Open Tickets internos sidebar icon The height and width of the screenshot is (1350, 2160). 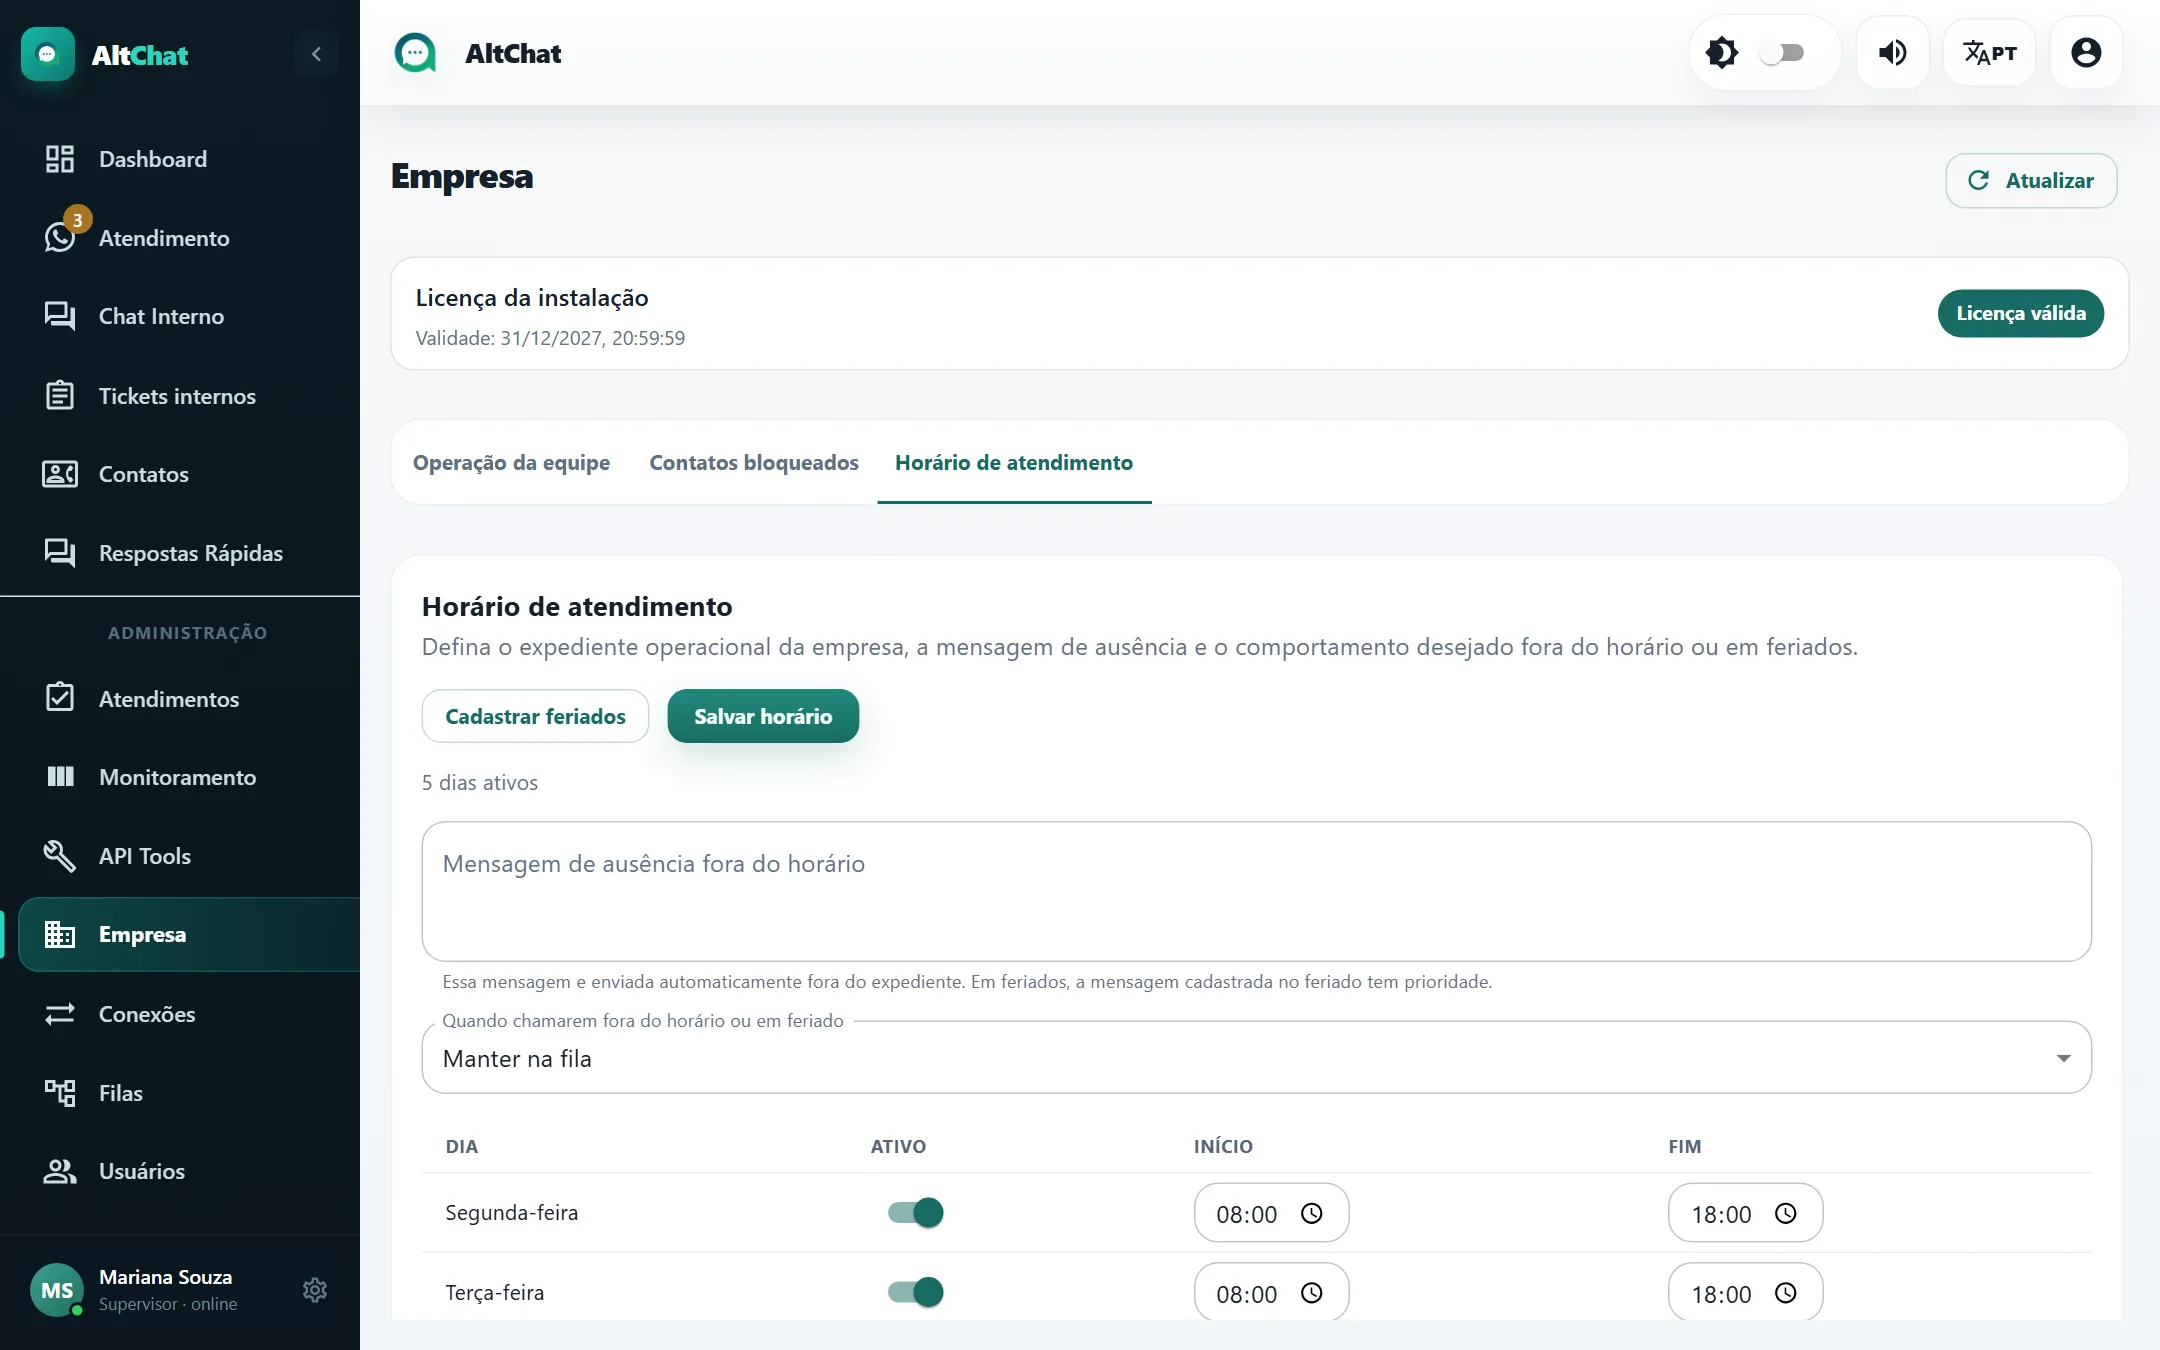60,395
